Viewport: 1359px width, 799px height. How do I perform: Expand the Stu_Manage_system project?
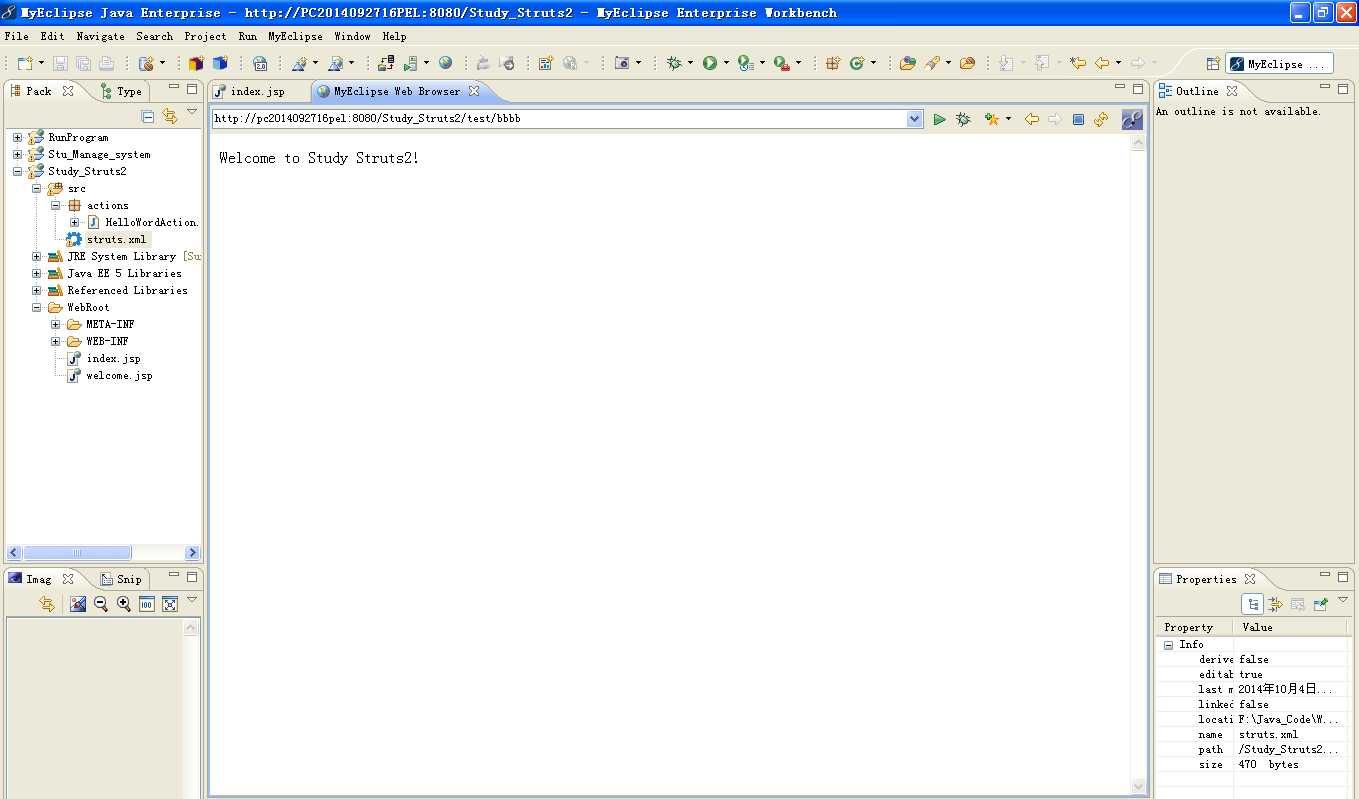coord(17,154)
